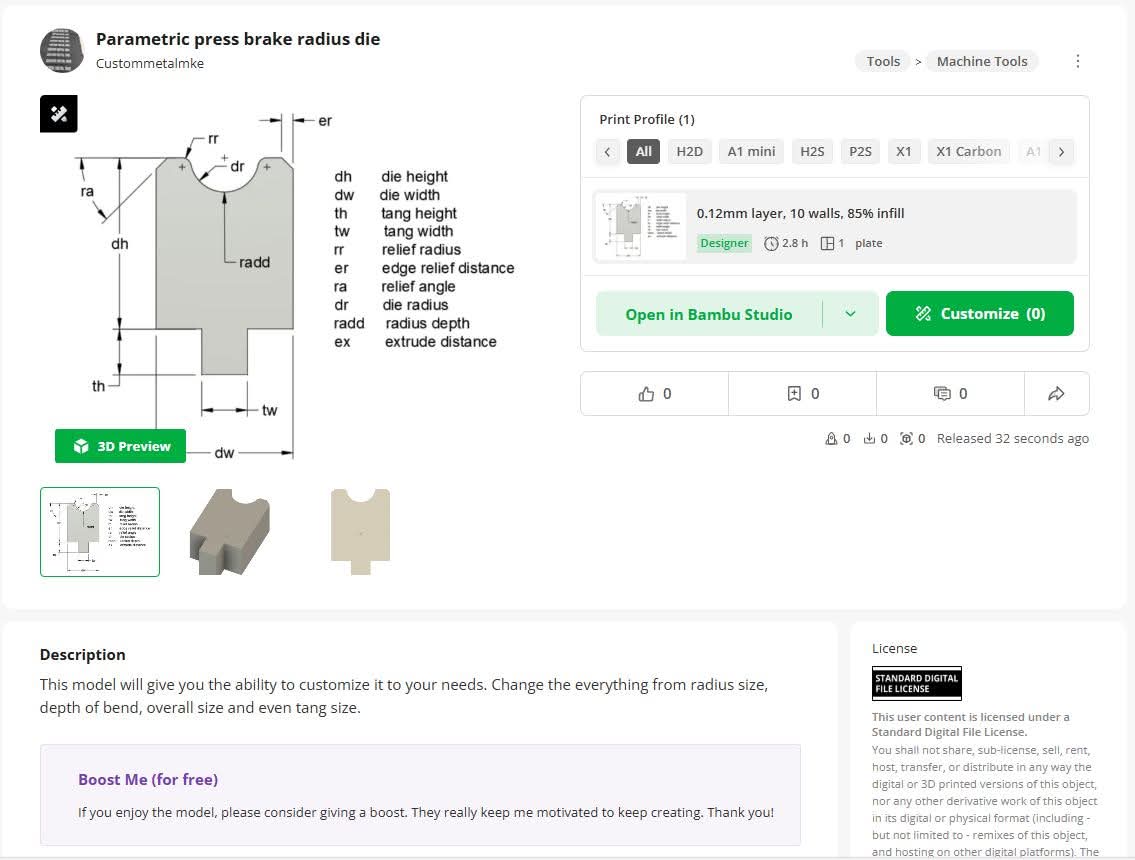Select the gray 3D render thumbnail
This screenshot has height=860, width=1135.
(230, 531)
